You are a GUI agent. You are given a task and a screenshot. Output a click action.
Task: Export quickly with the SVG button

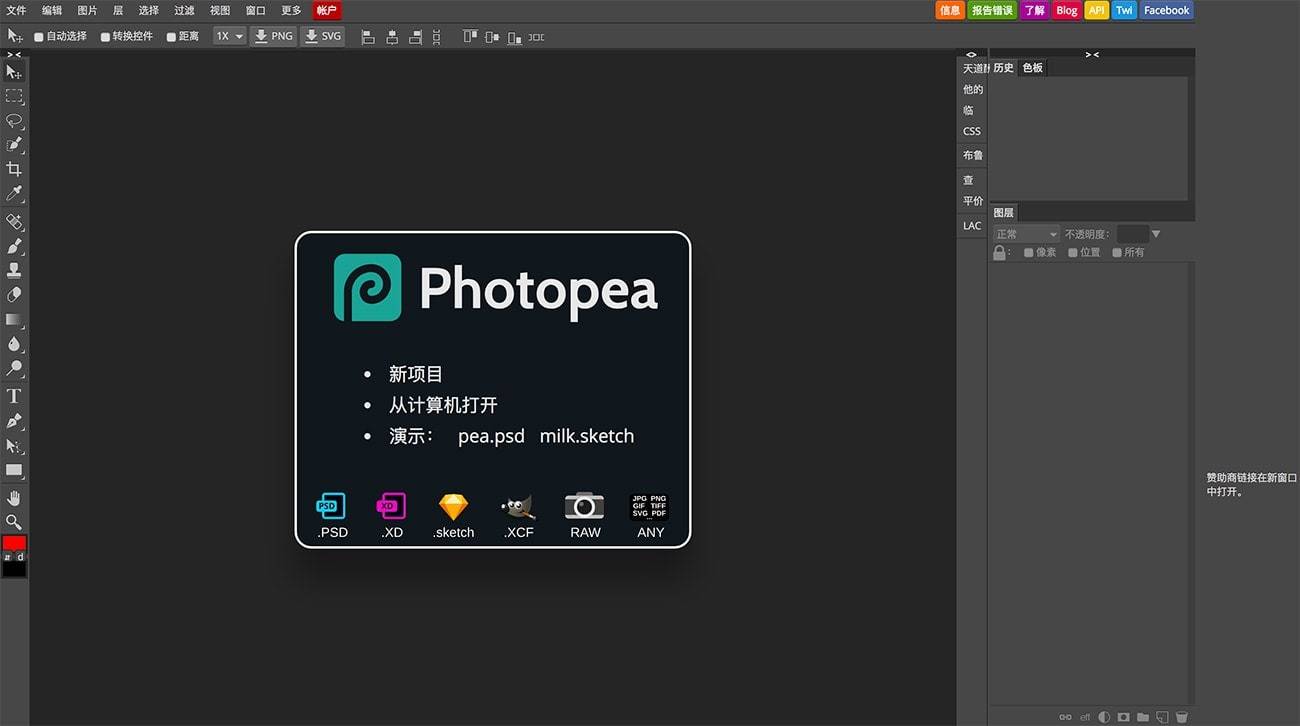coord(322,36)
